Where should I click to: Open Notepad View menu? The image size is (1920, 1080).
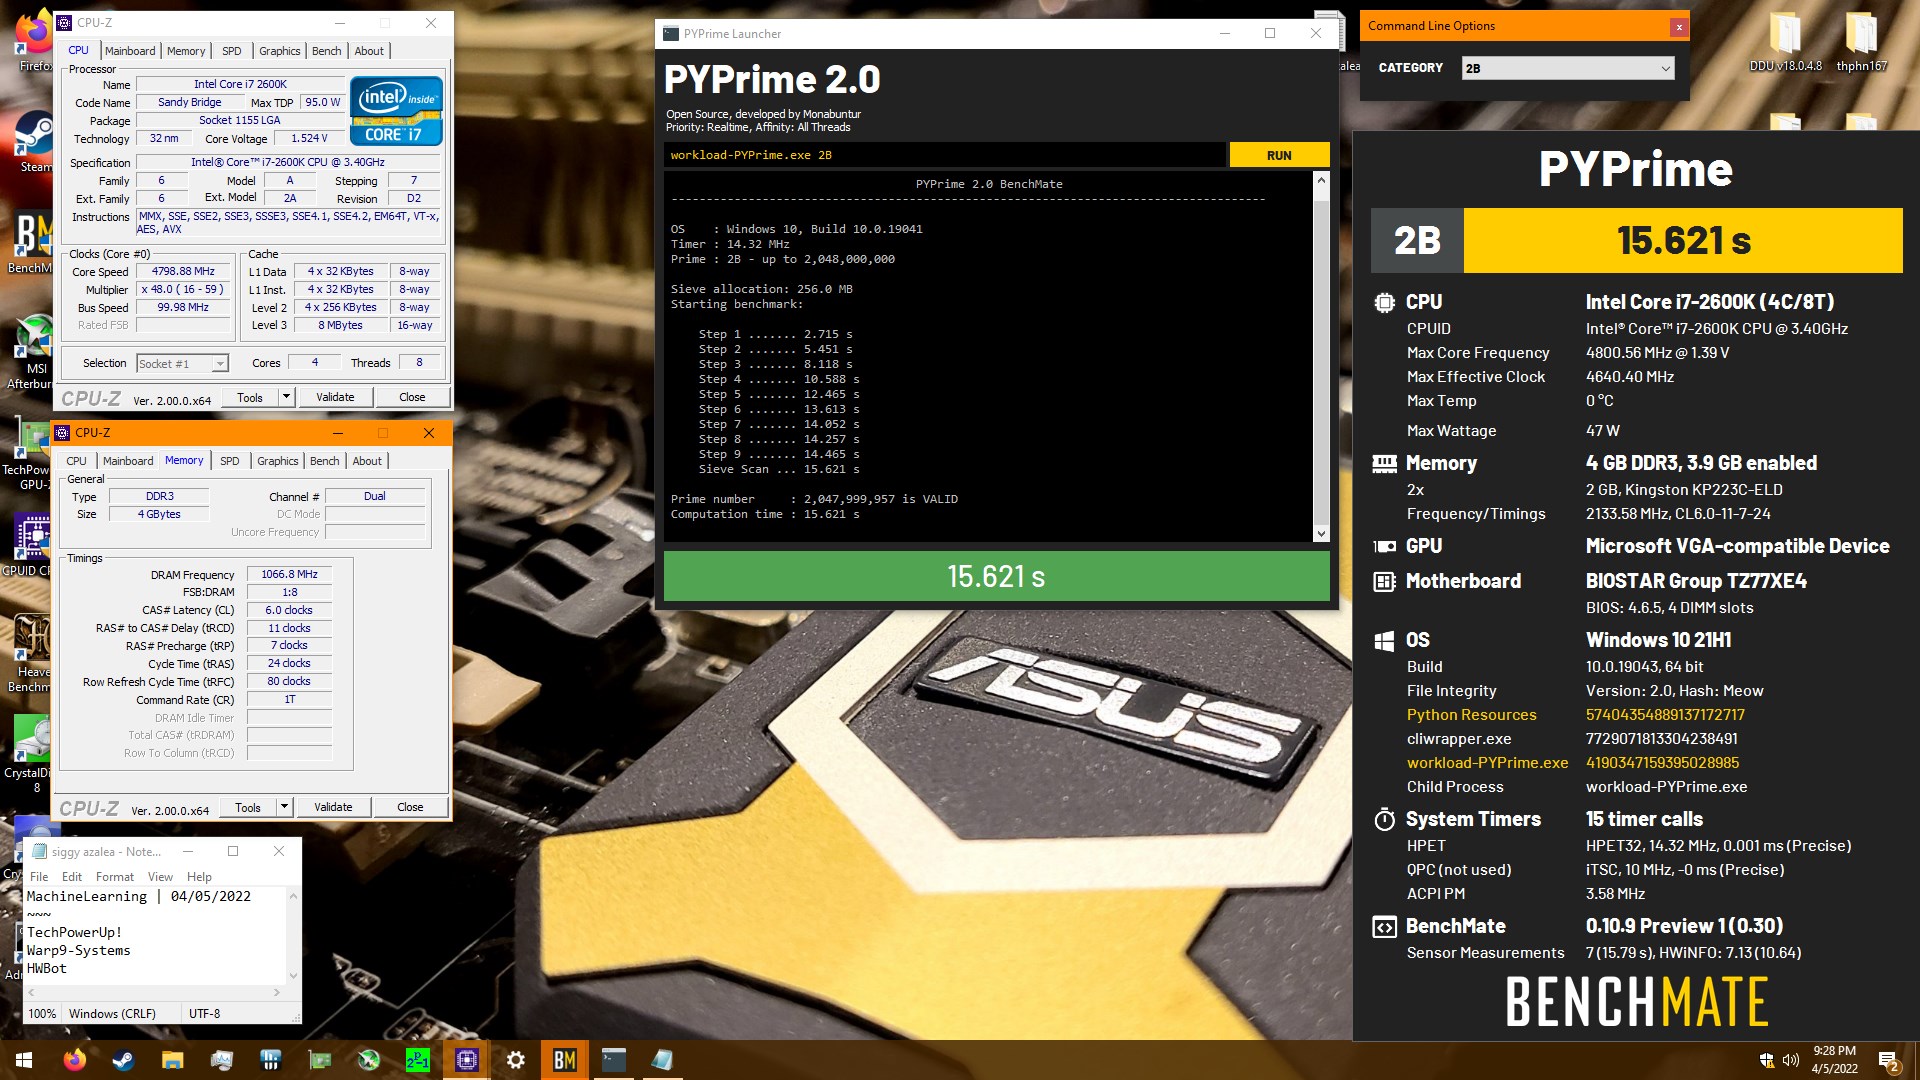click(160, 877)
